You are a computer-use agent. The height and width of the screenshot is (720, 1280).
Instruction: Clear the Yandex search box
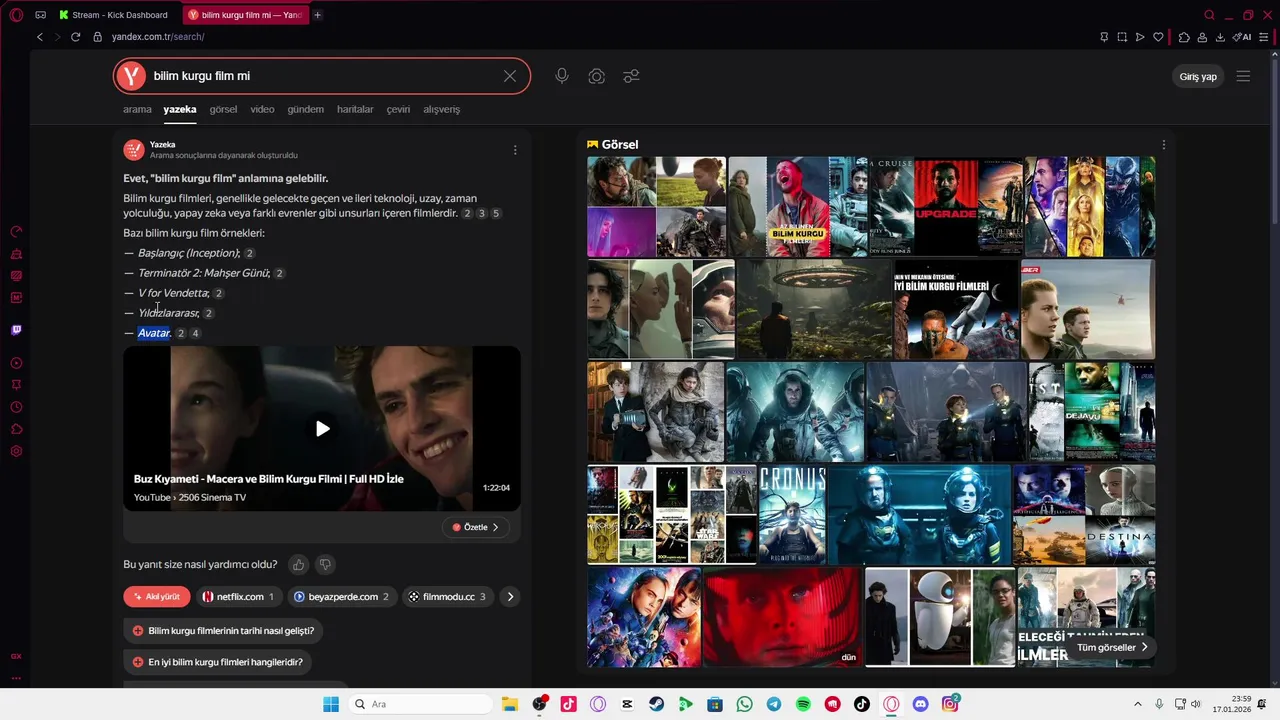pyautogui.click(x=510, y=76)
